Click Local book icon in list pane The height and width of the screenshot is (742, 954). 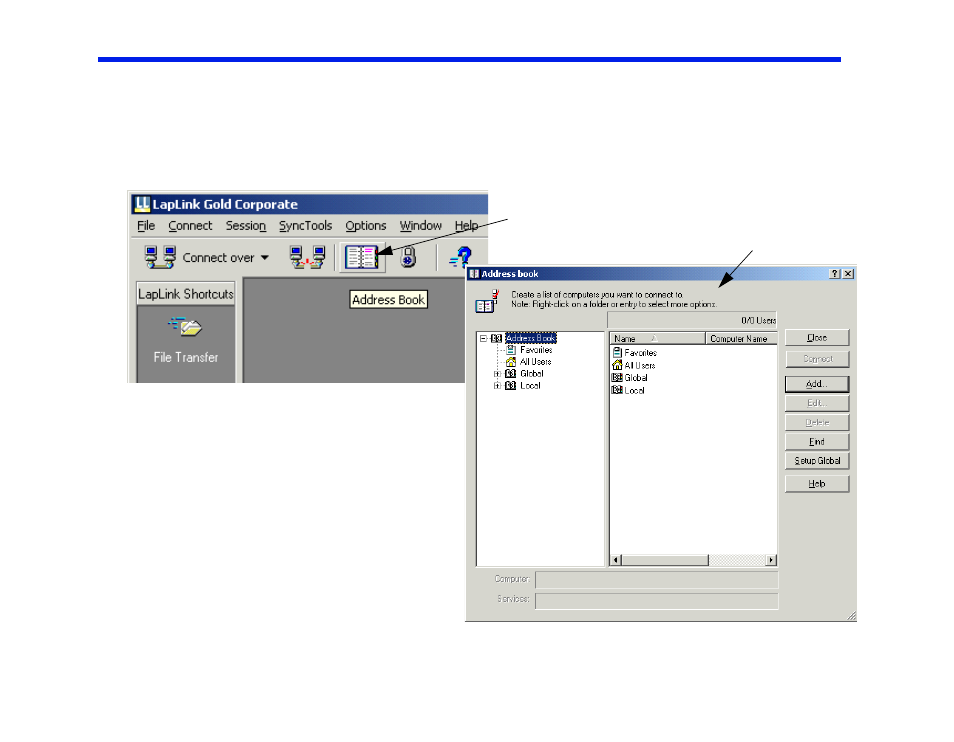pyautogui.click(x=617, y=390)
